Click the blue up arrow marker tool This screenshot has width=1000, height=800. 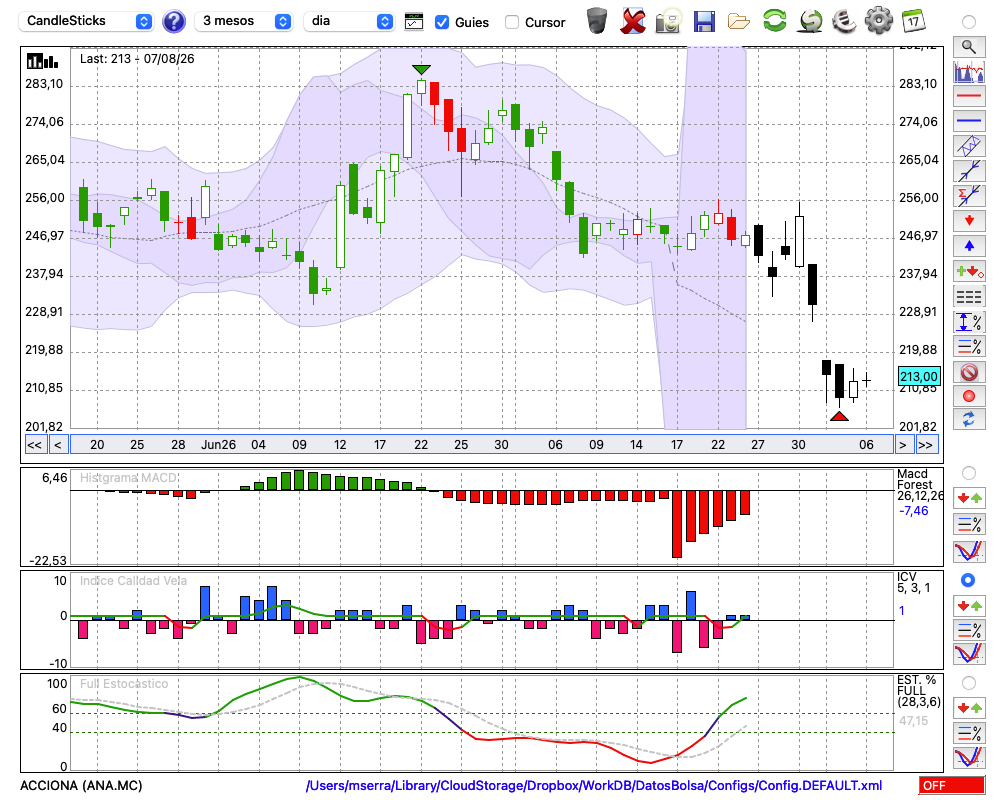(x=969, y=246)
